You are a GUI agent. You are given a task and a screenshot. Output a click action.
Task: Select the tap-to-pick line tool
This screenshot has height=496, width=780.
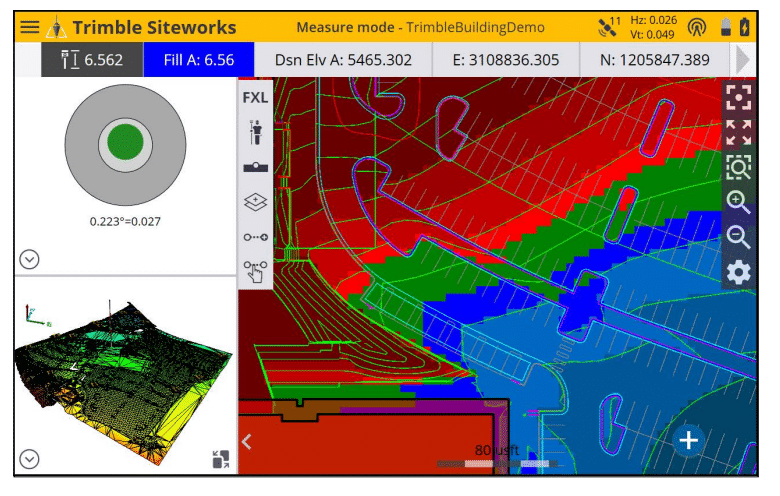tap(256, 272)
